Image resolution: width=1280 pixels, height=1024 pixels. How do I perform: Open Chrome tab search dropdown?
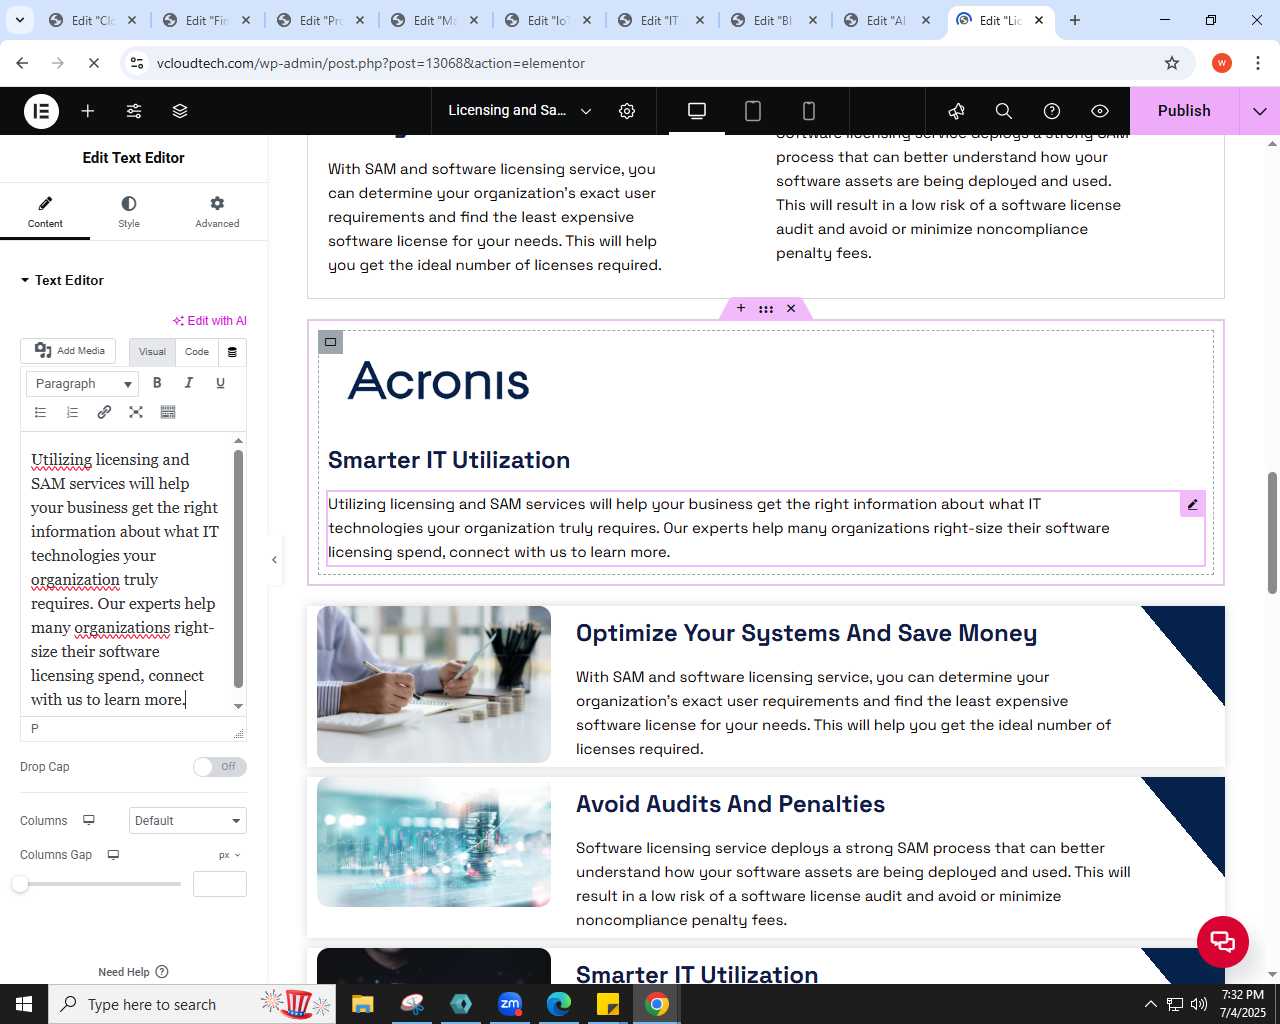click(x=19, y=20)
